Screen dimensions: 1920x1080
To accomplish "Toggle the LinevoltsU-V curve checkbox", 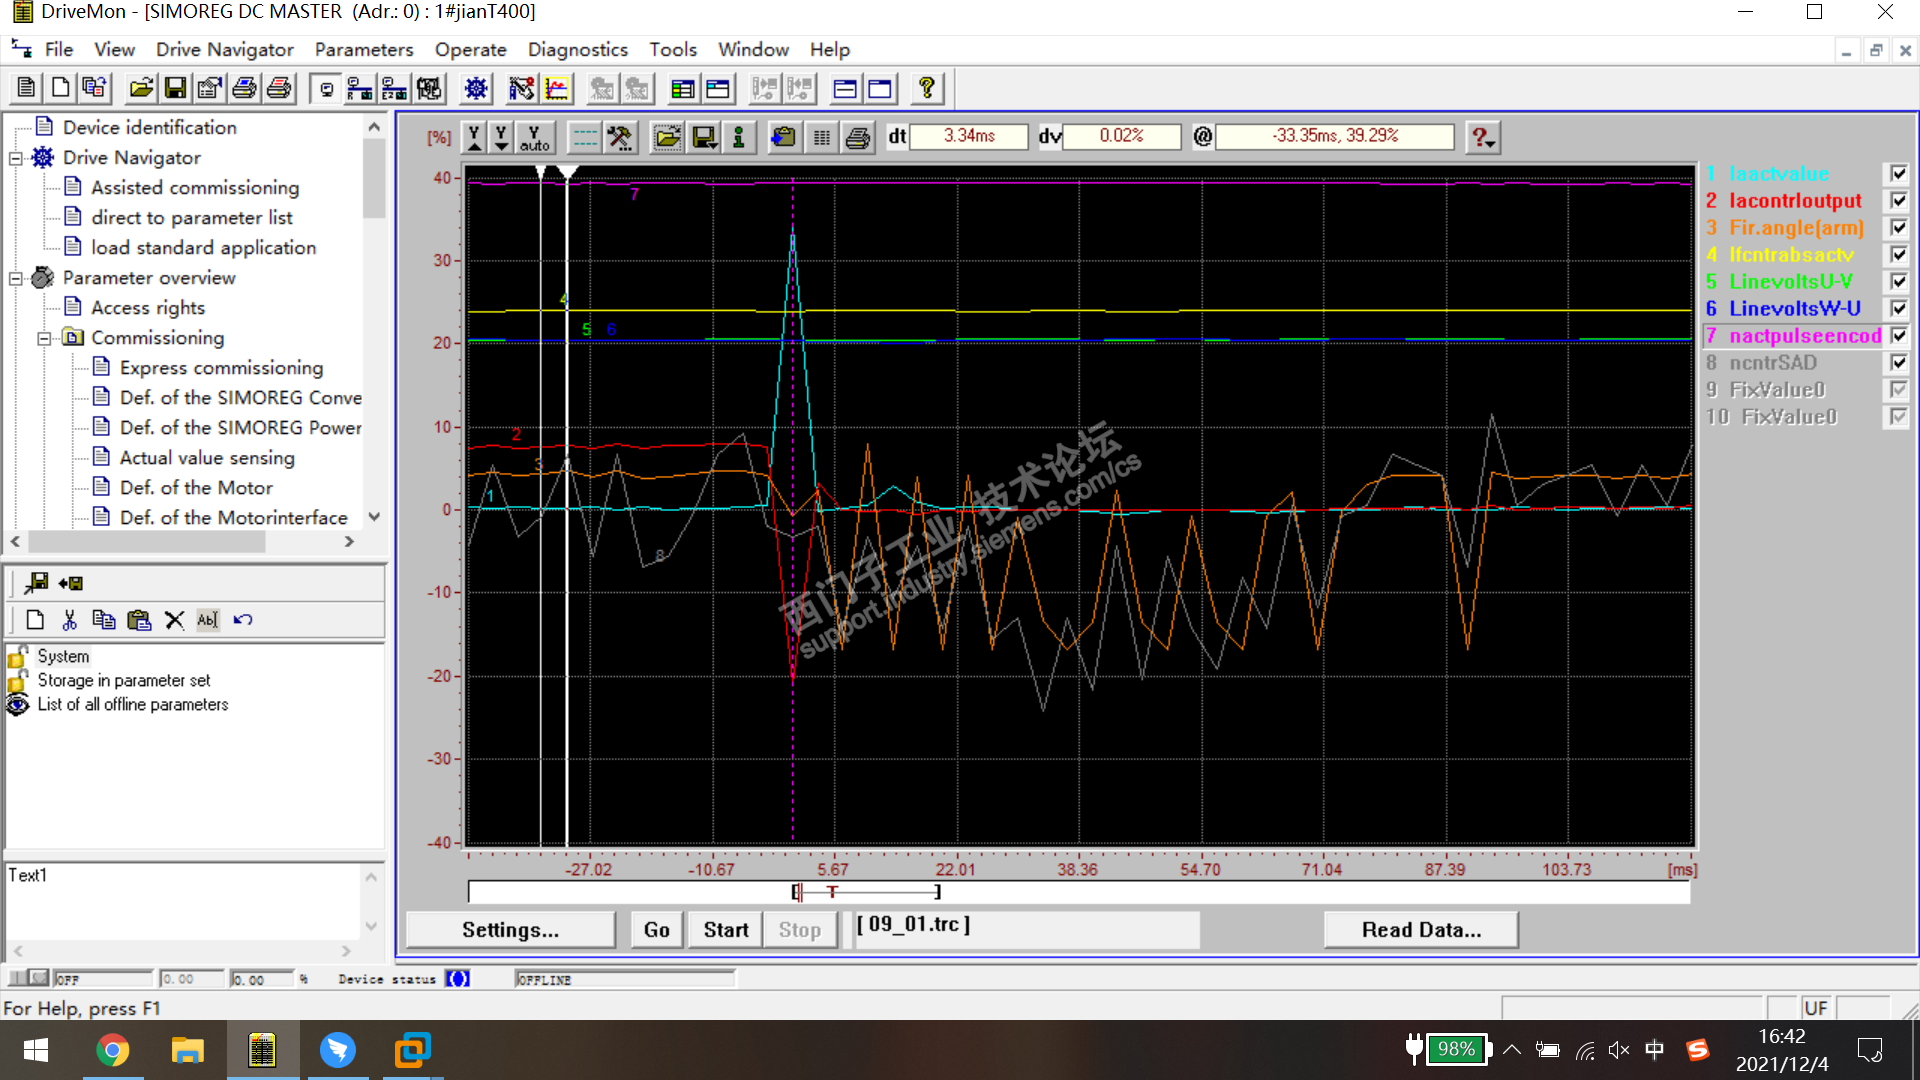I will (1897, 282).
